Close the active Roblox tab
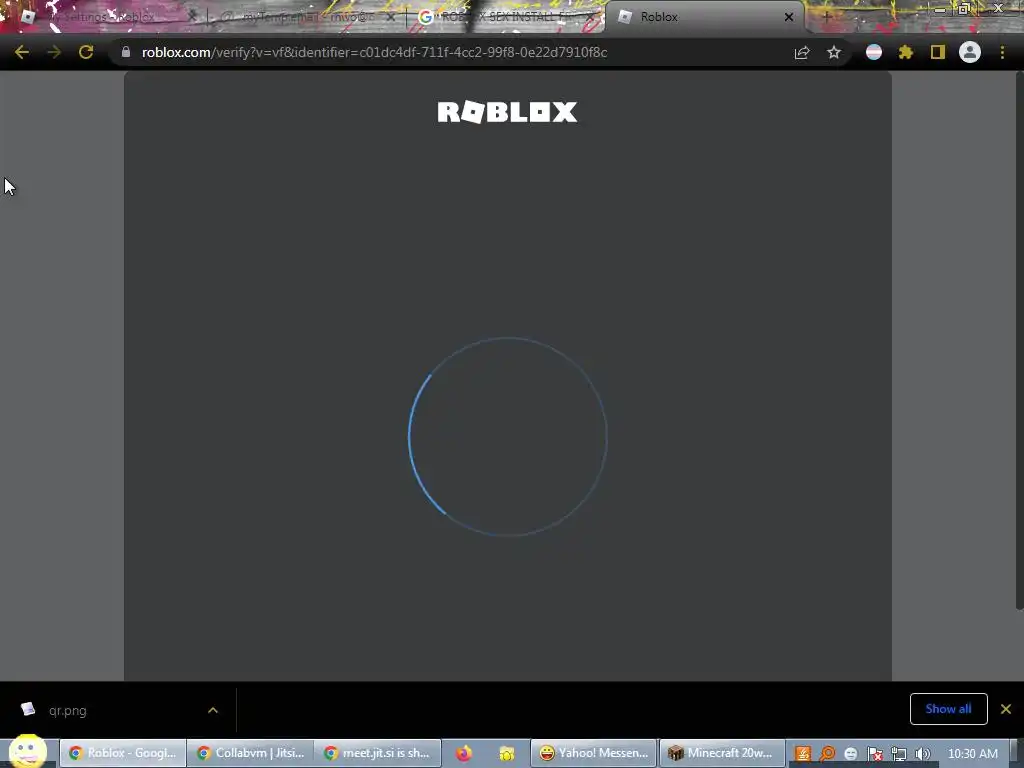 (x=789, y=17)
